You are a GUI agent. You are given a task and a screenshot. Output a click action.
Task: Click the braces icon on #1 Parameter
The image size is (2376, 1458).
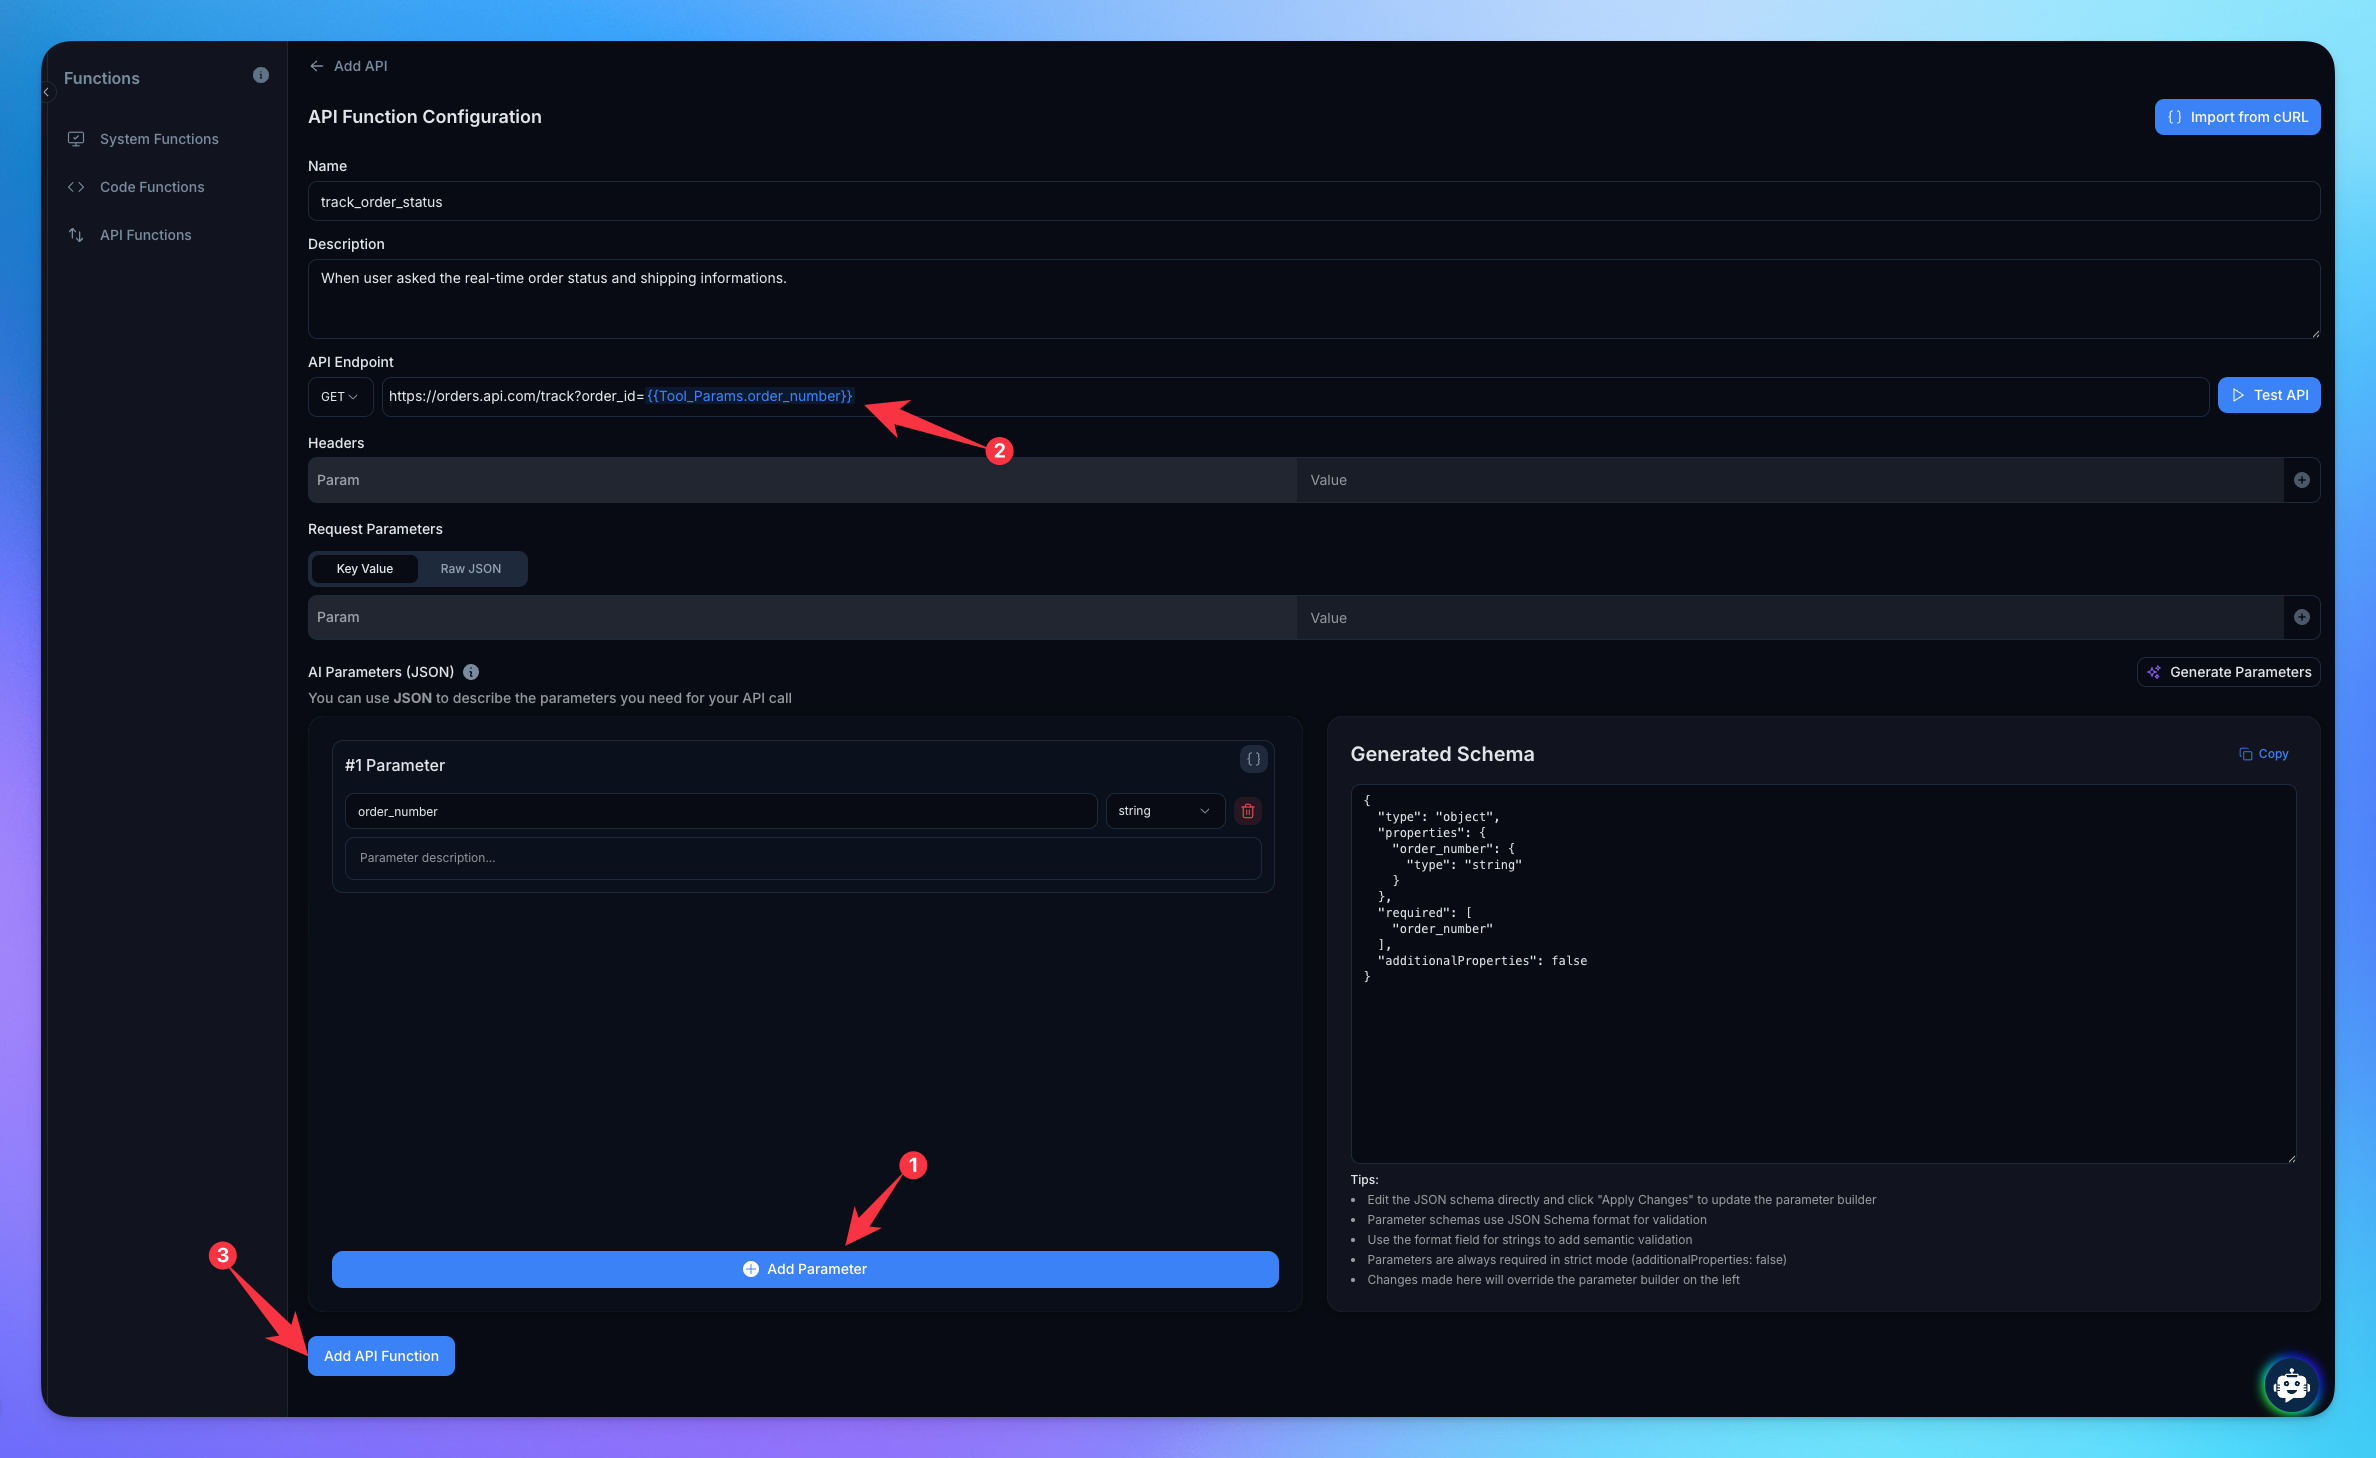click(x=1253, y=759)
